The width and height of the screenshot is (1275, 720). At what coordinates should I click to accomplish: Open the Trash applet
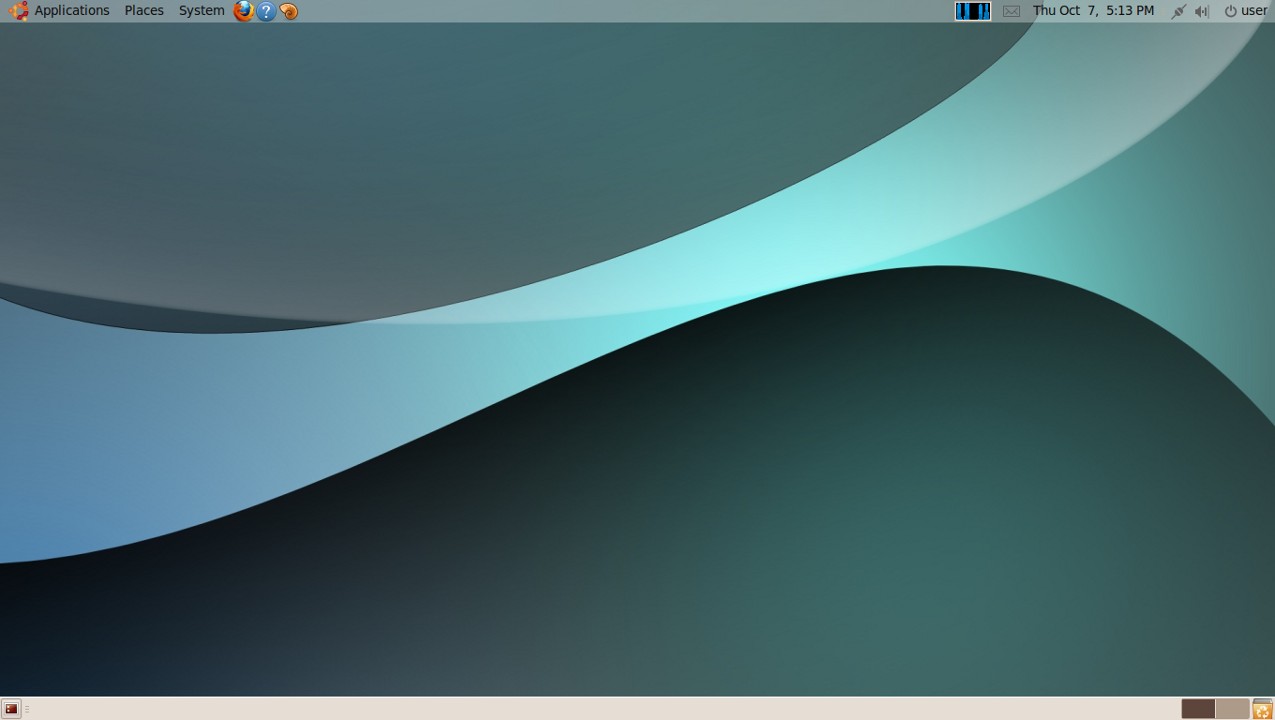[1262, 709]
